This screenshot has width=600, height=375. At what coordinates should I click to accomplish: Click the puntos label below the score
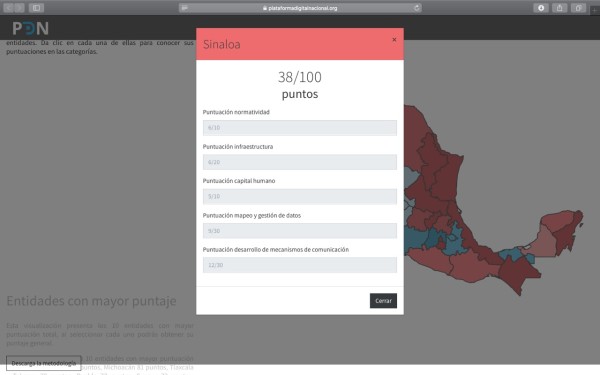pyautogui.click(x=300, y=94)
